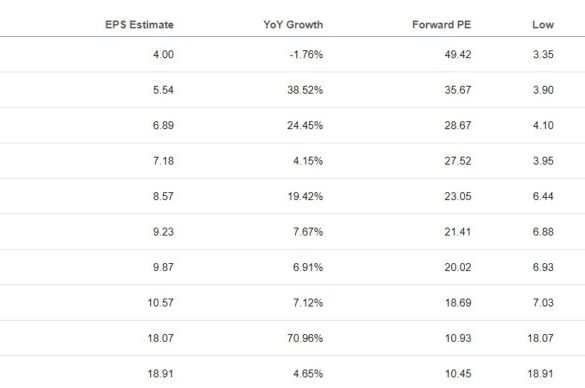Select the 4.00 EPS estimate cell
The width and height of the screenshot is (585, 388).
click(163, 54)
